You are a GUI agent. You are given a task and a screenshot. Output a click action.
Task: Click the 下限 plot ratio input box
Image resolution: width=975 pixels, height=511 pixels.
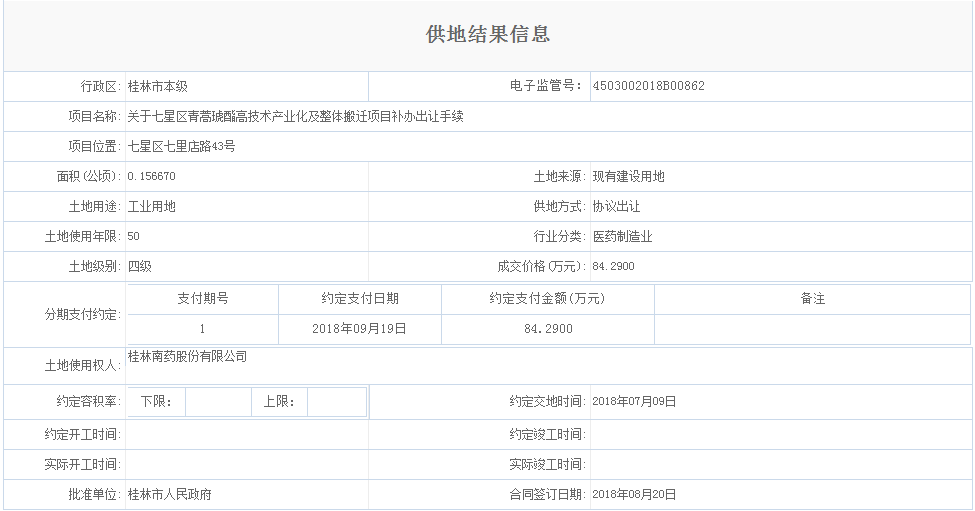point(217,402)
